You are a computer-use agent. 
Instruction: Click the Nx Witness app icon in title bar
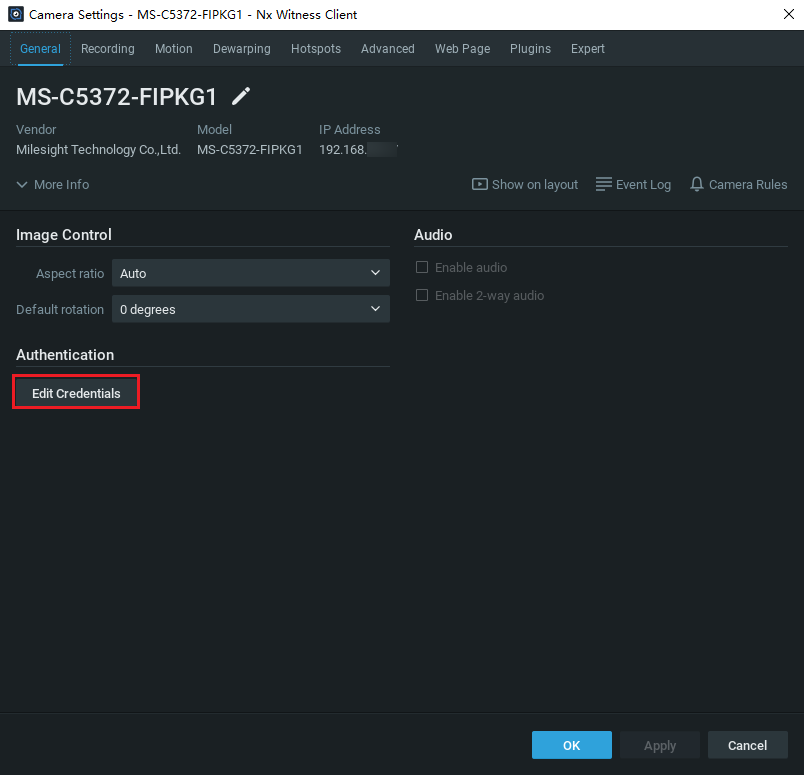[16, 14]
